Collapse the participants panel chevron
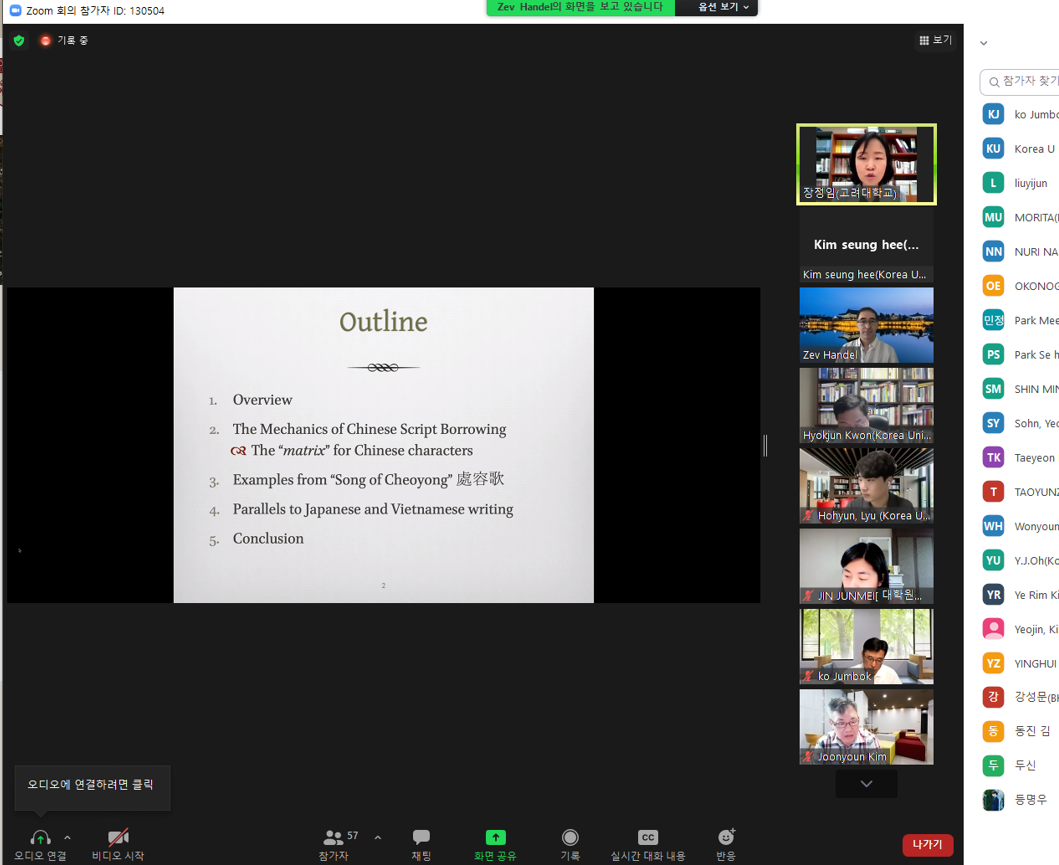 (x=984, y=43)
